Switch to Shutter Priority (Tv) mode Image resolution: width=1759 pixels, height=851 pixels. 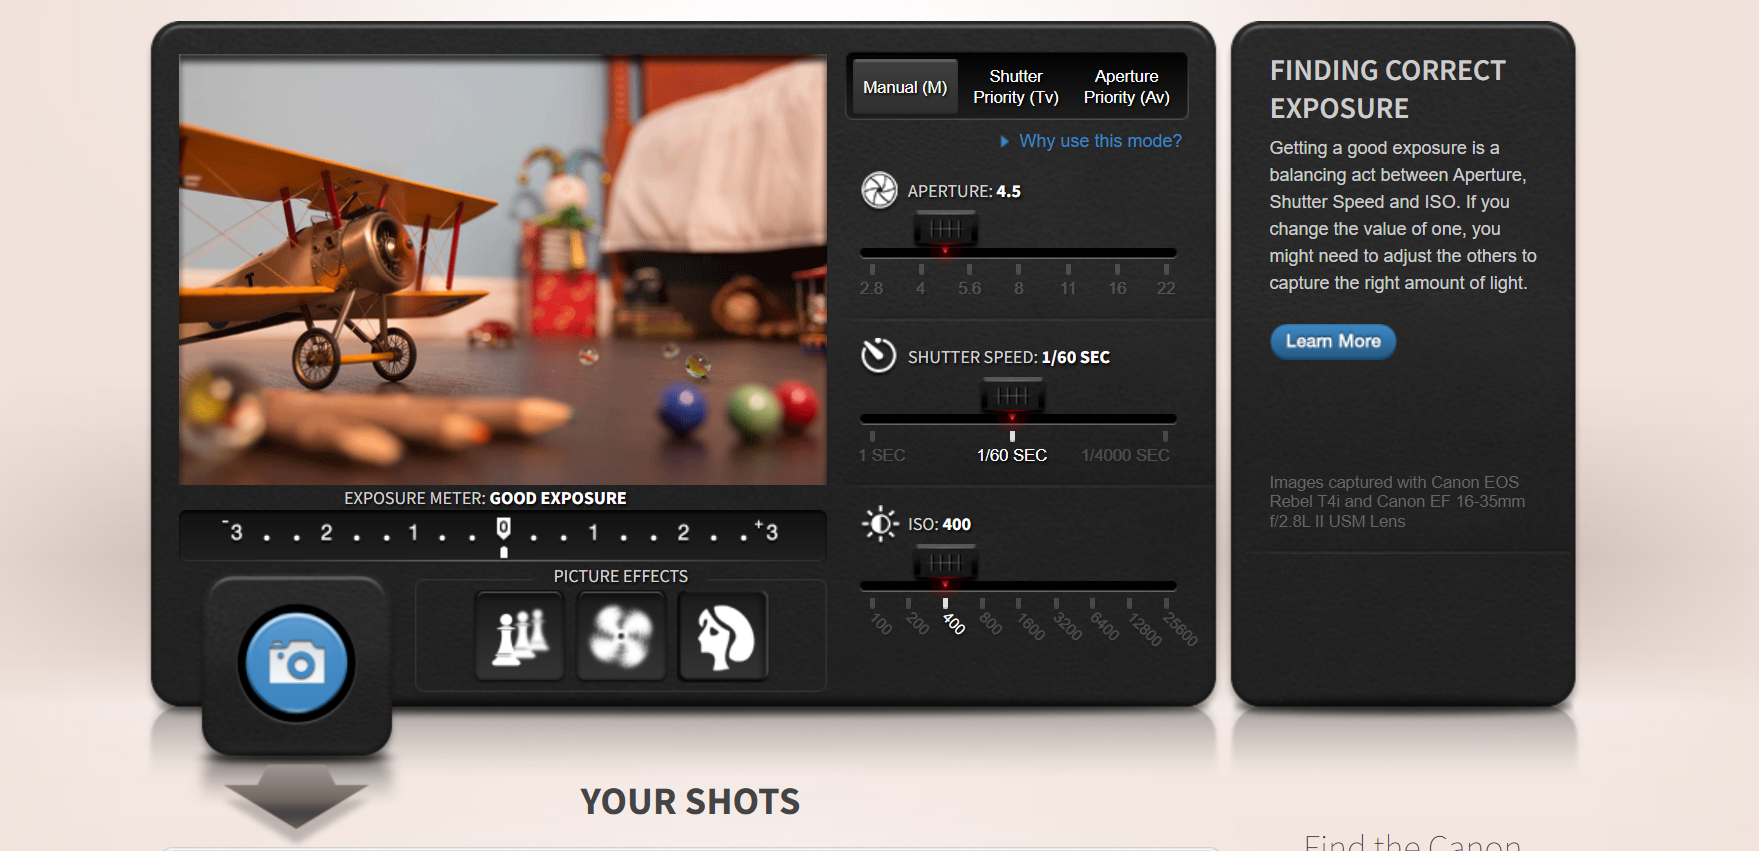pos(1016,87)
